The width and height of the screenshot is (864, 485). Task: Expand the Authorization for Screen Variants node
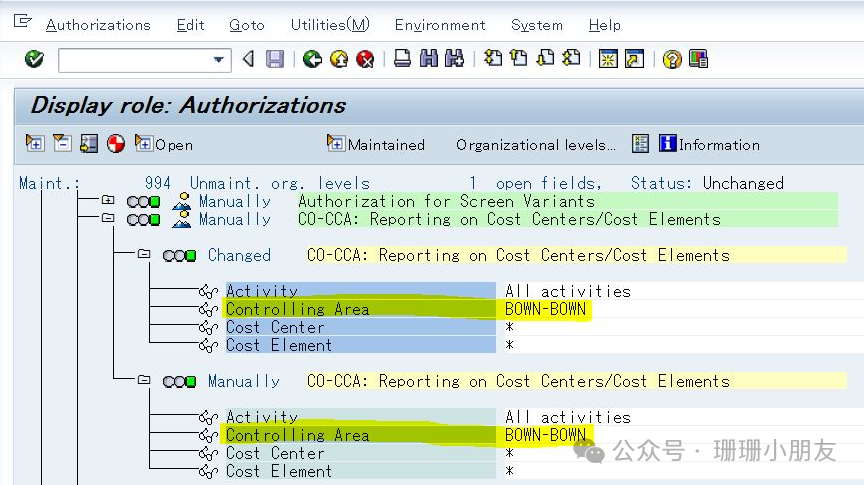tap(107, 201)
